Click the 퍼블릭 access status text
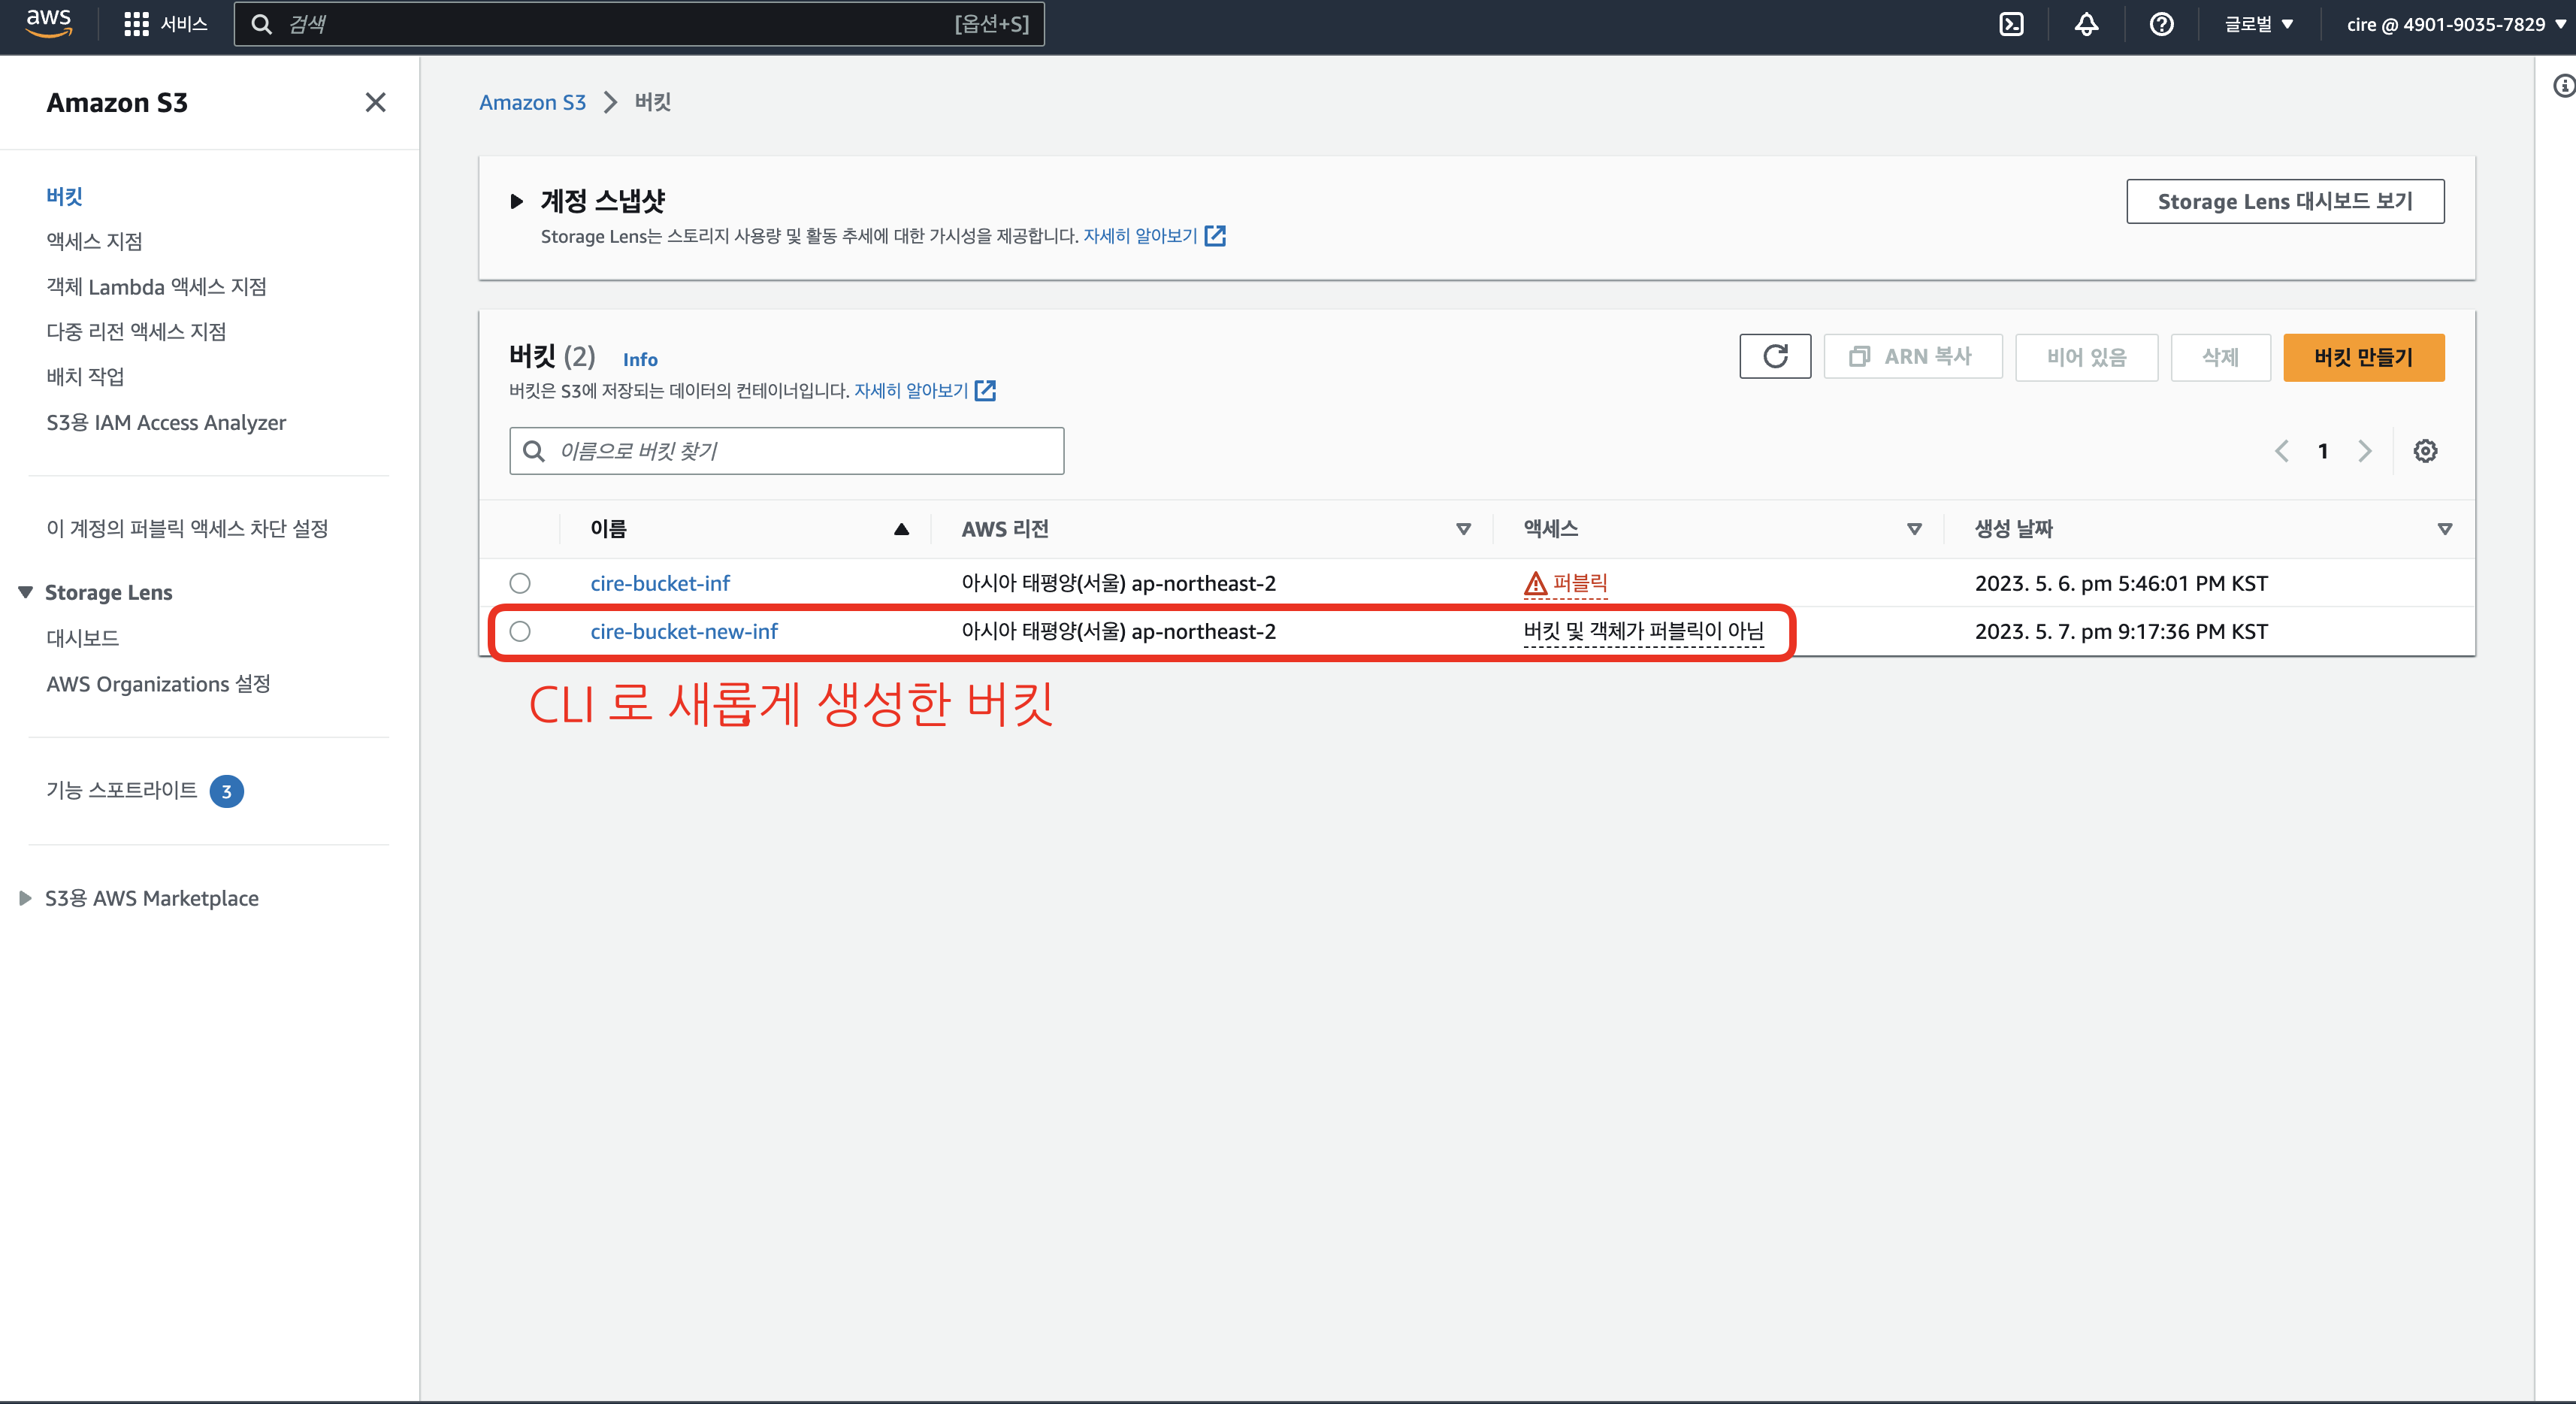 1580,583
